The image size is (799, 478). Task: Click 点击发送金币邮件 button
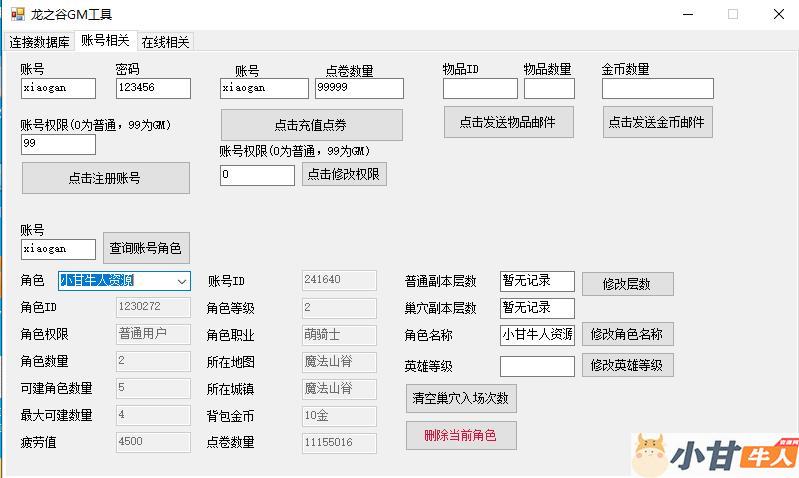click(658, 122)
